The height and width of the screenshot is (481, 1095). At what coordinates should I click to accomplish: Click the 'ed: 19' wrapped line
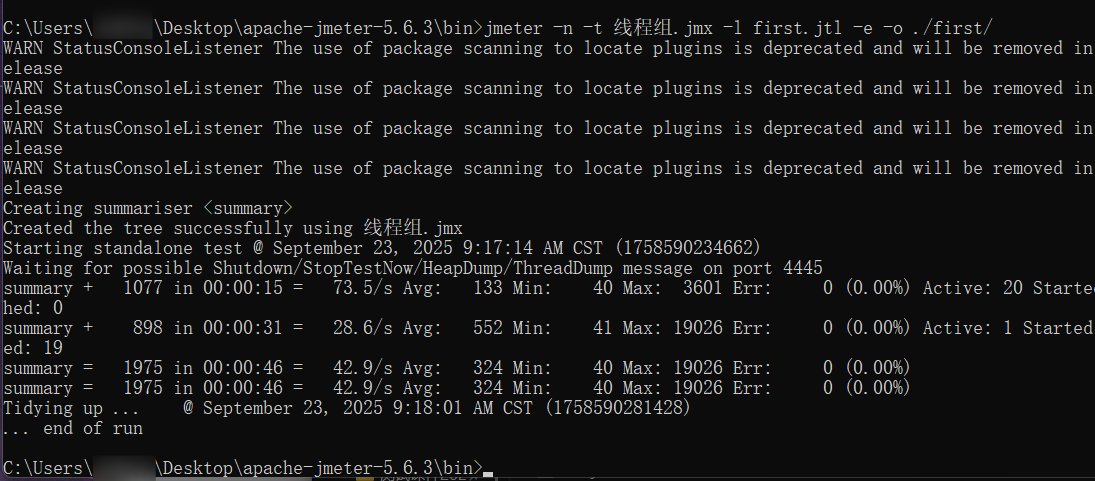point(33,348)
